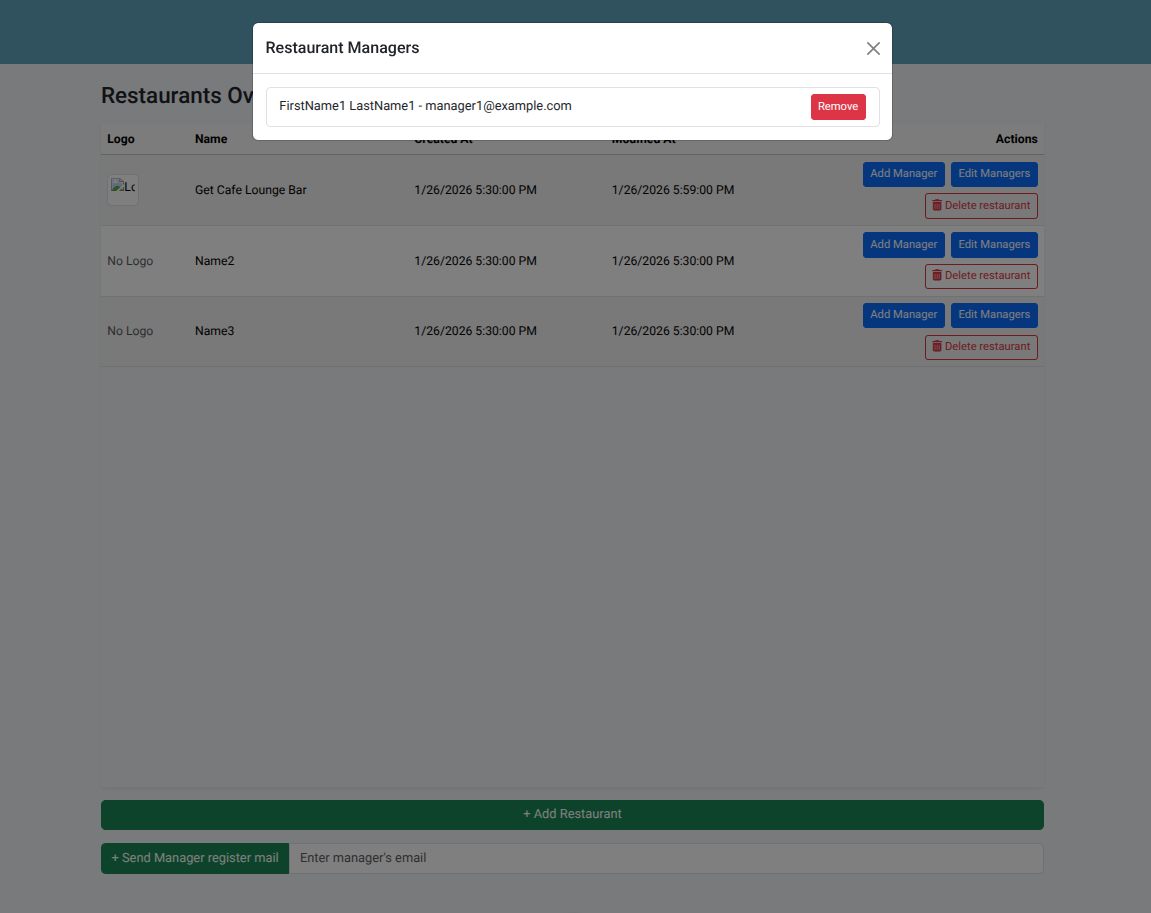
Task: Select the FirstName1 LastName1 manager entry
Action: pyautogui.click(x=425, y=106)
